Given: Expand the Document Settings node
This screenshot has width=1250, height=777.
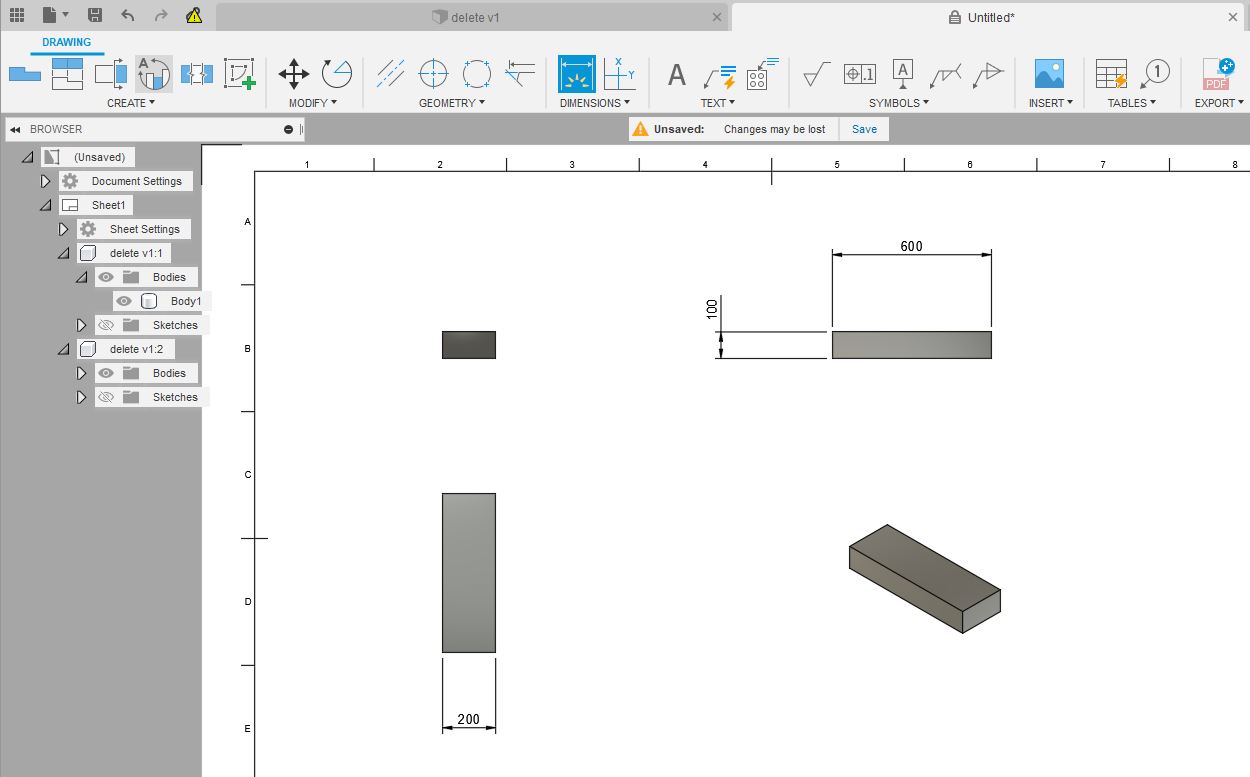Looking at the screenshot, I should (45, 181).
